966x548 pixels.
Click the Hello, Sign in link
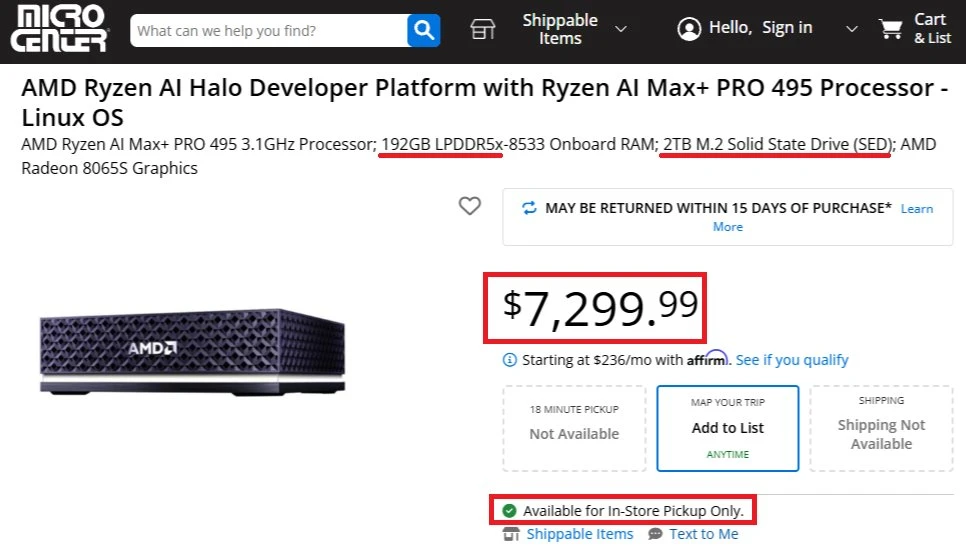tap(760, 28)
